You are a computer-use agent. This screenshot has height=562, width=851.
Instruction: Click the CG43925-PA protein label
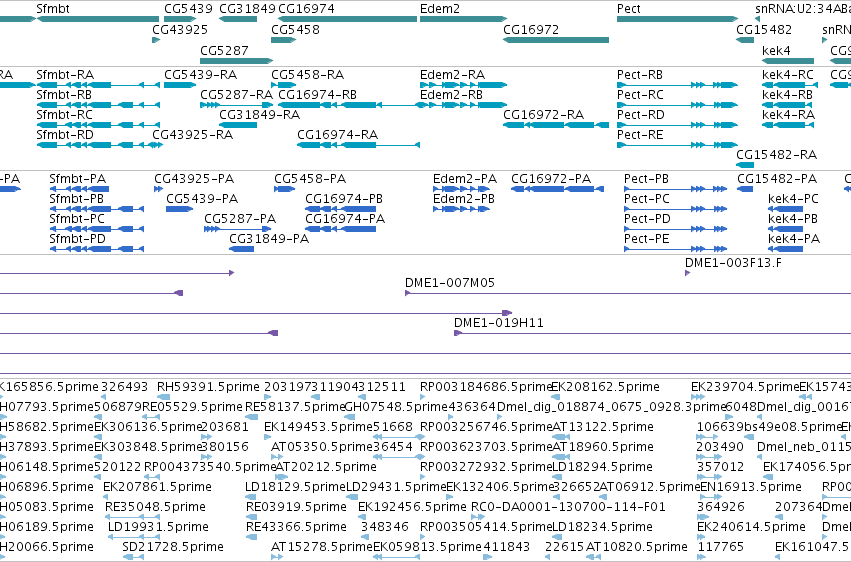(194, 178)
